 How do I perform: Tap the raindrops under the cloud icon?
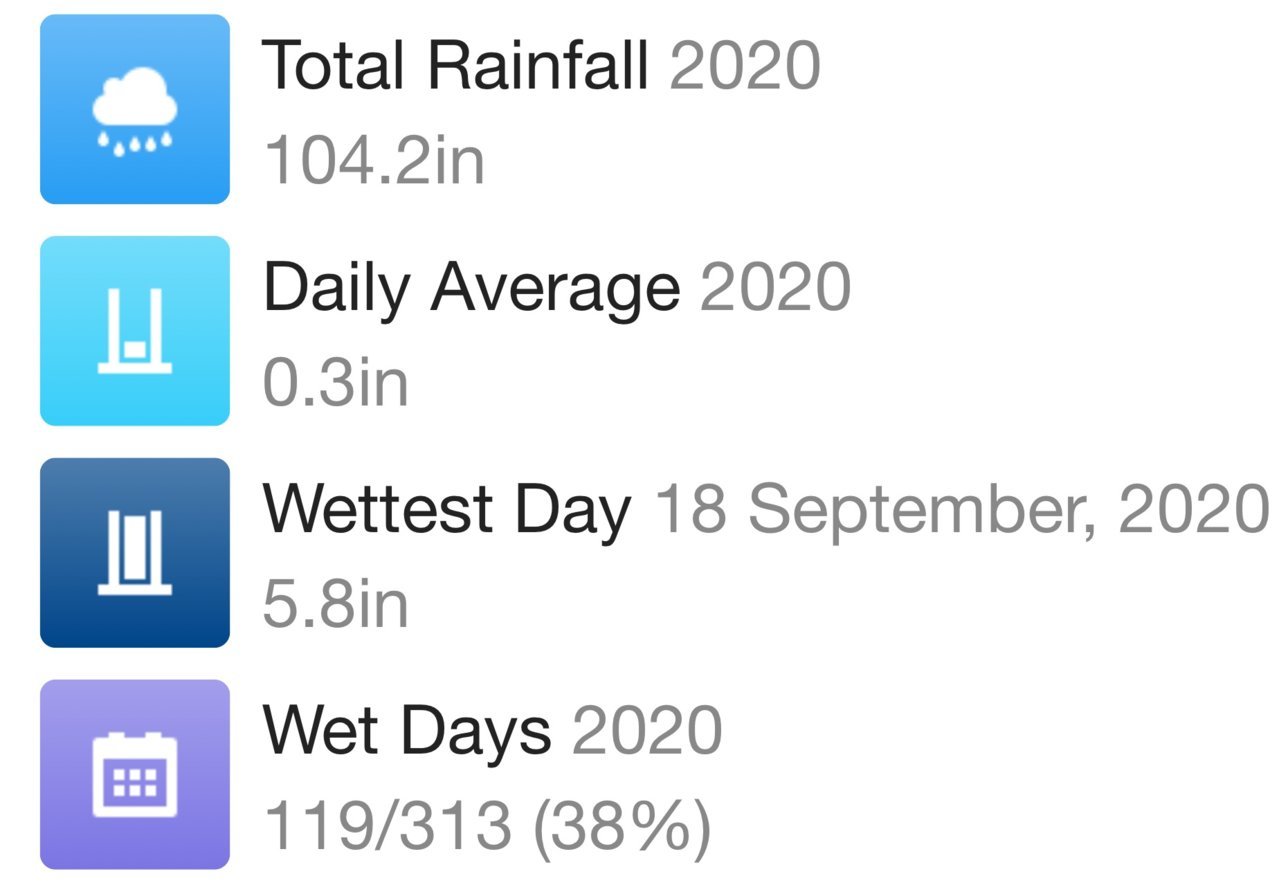click(x=135, y=145)
